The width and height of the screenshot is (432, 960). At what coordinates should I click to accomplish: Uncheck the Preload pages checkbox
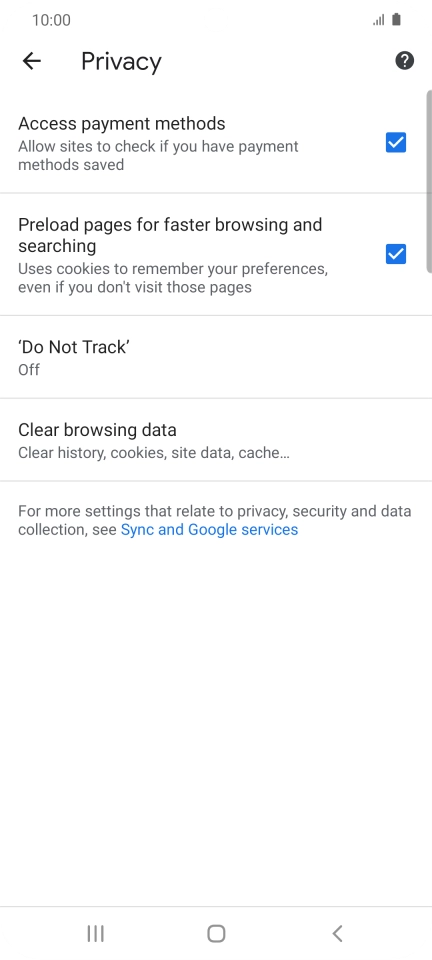tap(396, 253)
